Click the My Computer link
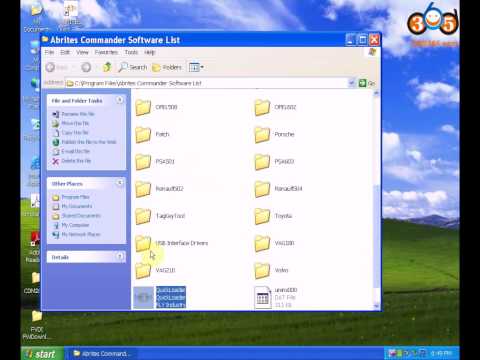 pos(75,225)
